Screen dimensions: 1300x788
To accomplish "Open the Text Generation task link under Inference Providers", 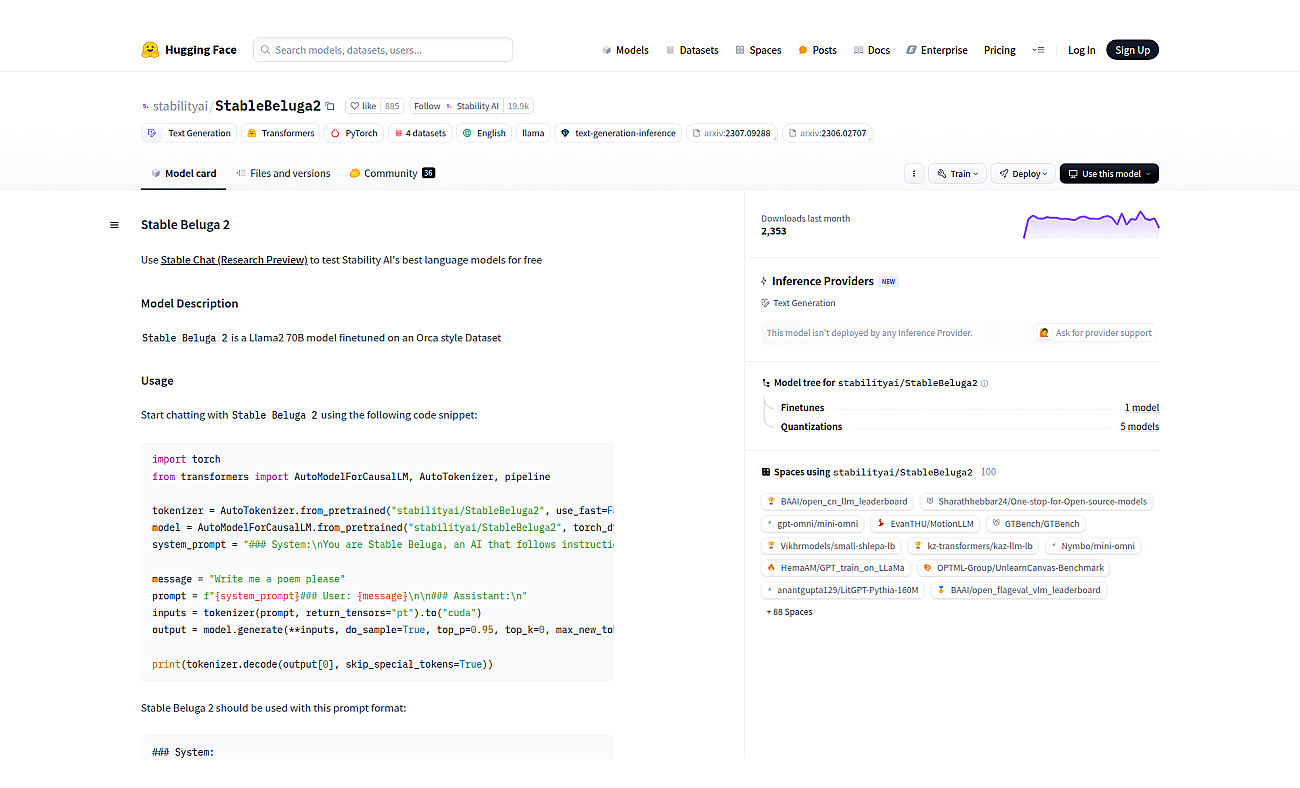I will (798, 303).
